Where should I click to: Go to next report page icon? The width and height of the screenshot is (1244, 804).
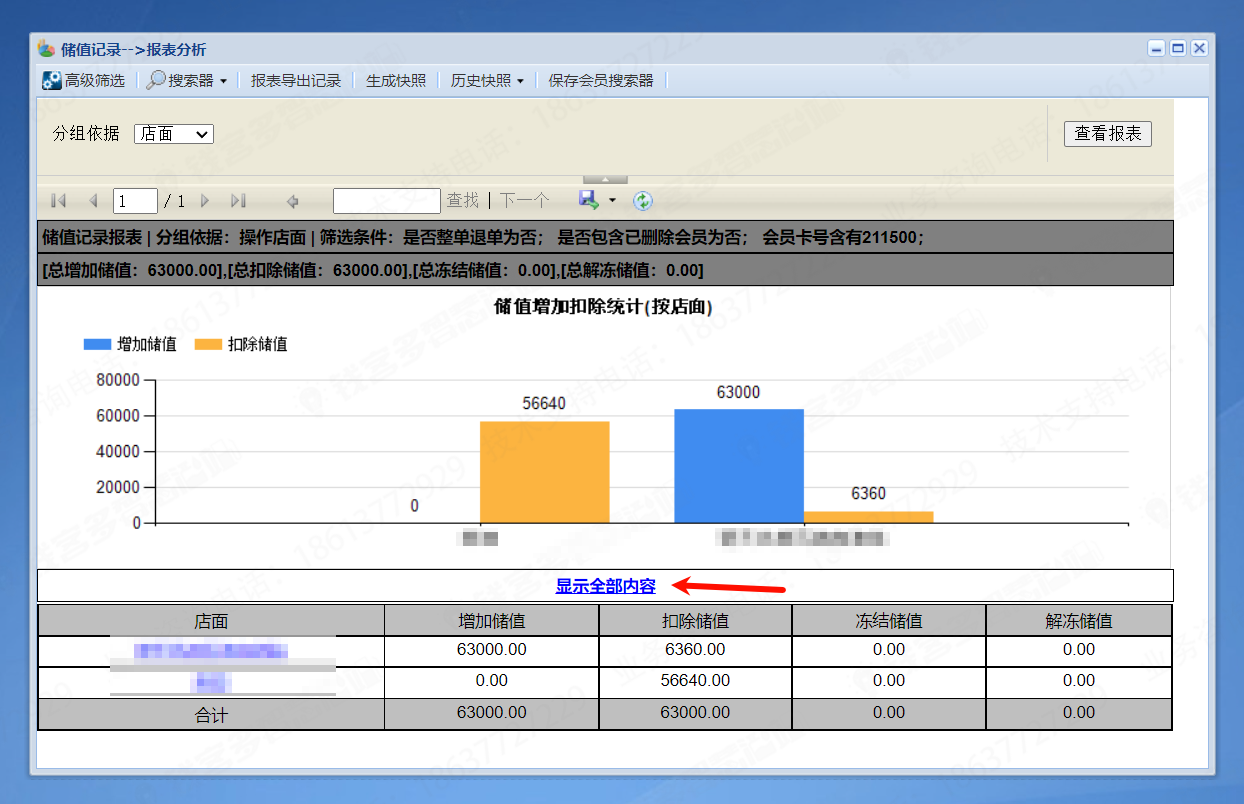[x=205, y=201]
